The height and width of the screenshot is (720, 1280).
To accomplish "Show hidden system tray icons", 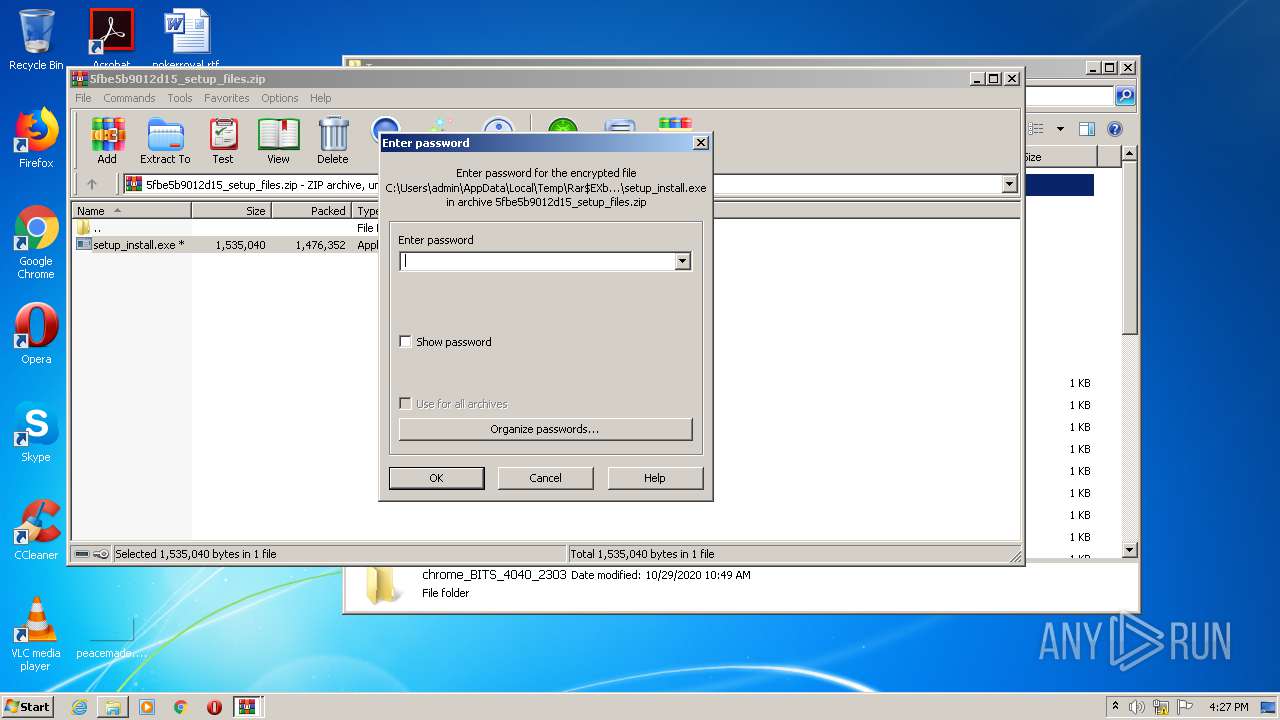I will [x=1115, y=707].
